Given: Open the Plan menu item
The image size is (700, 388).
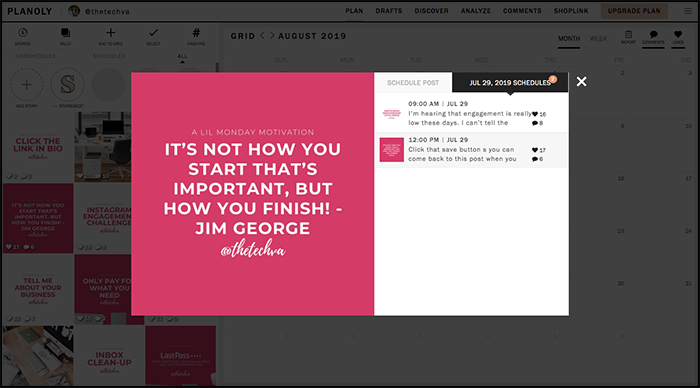Looking at the screenshot, I should (x=354, y=11).
